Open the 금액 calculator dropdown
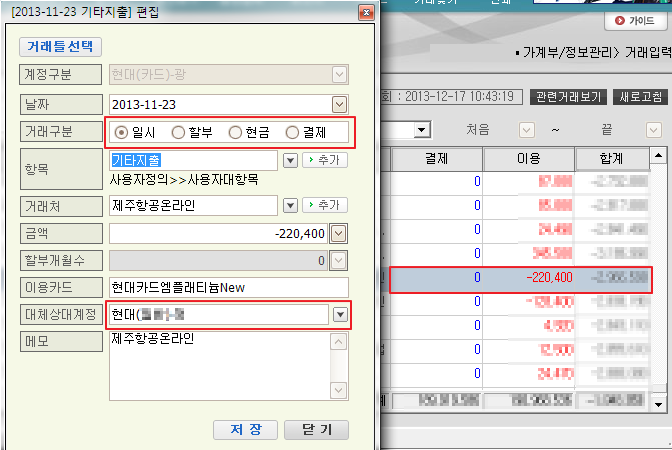Viewport: 672px width, 450px height. (x=339, y=234)
